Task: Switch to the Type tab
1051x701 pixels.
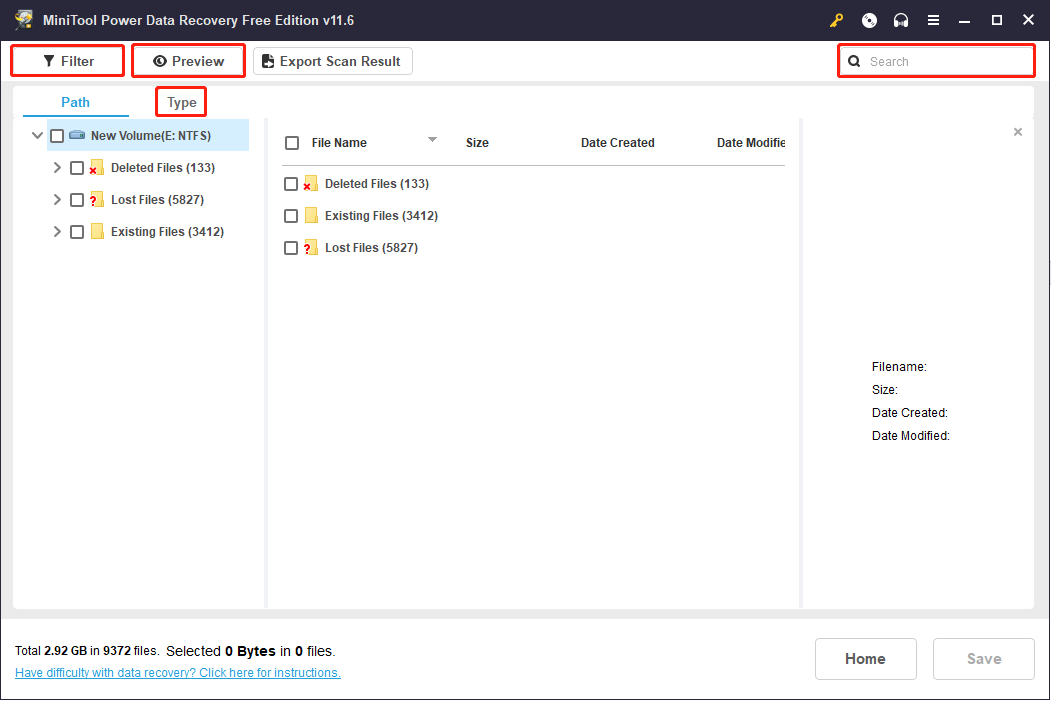Action: coord(182,102)
